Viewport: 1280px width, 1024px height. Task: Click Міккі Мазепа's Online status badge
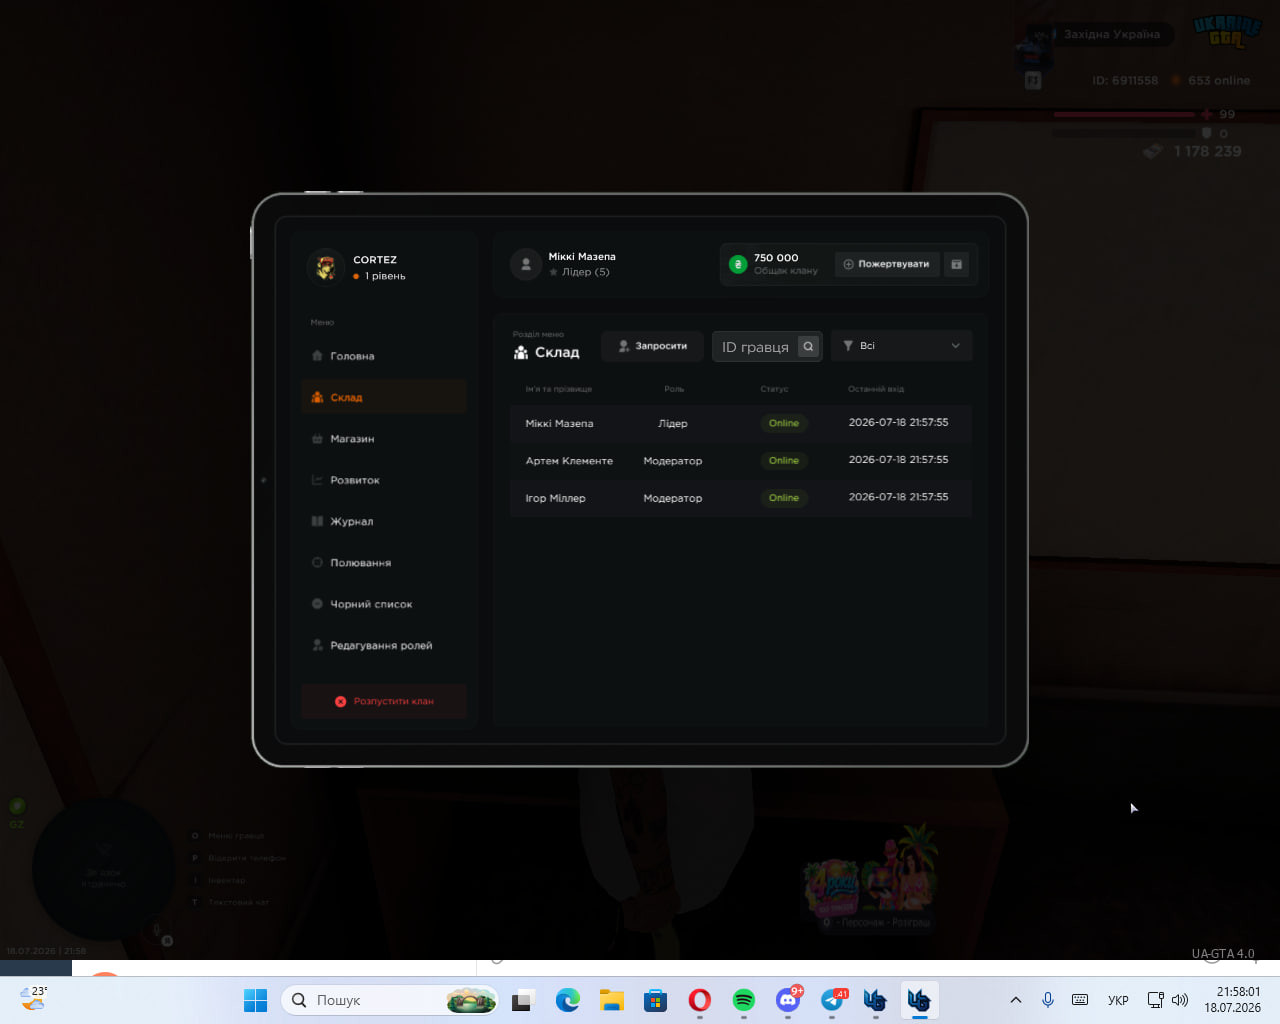784,423
